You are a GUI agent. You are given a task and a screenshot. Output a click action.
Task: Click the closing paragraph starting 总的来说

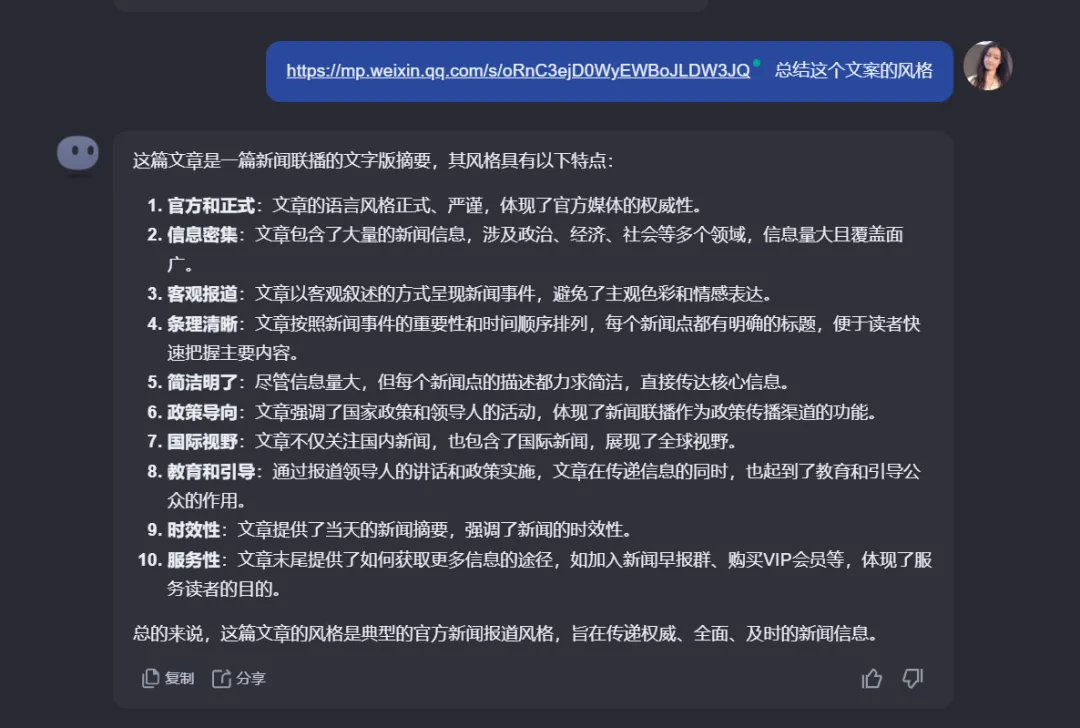506,633
